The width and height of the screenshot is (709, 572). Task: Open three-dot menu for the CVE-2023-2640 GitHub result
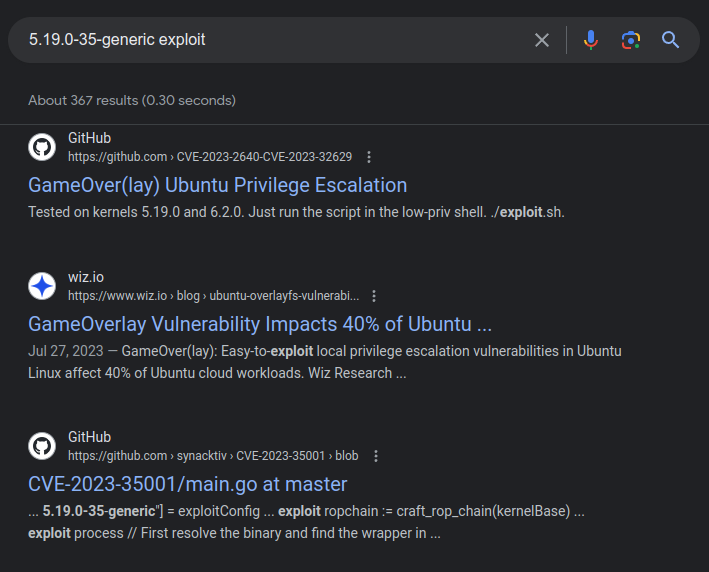pos(369,157)
